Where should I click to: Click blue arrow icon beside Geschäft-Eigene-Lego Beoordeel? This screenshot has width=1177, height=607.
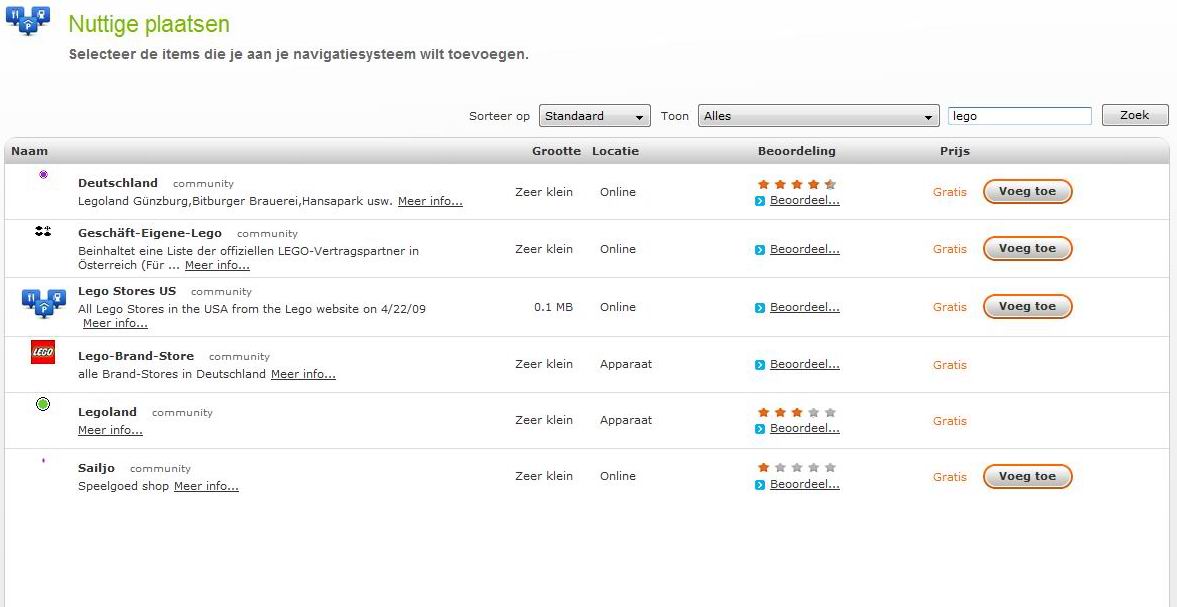tap(760, 250)
